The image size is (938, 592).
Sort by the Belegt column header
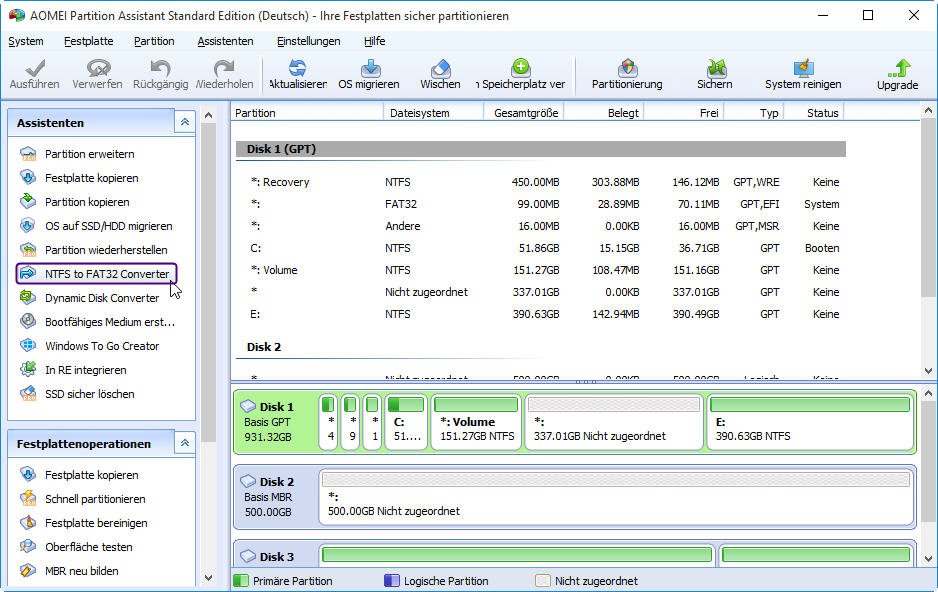tap(604, 113)
